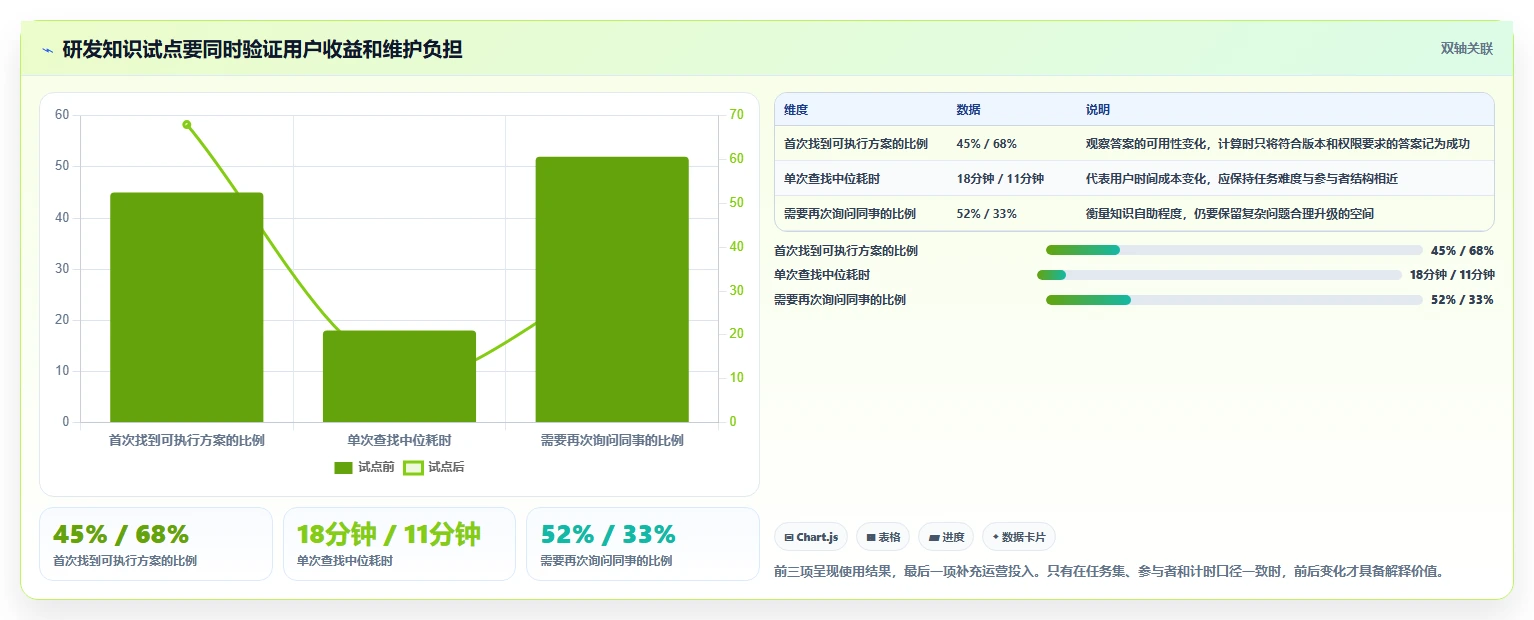This screenshot has width=1534, height=620.
Task: Open the 45% / 68% stat card
Action: coord(156,544)
